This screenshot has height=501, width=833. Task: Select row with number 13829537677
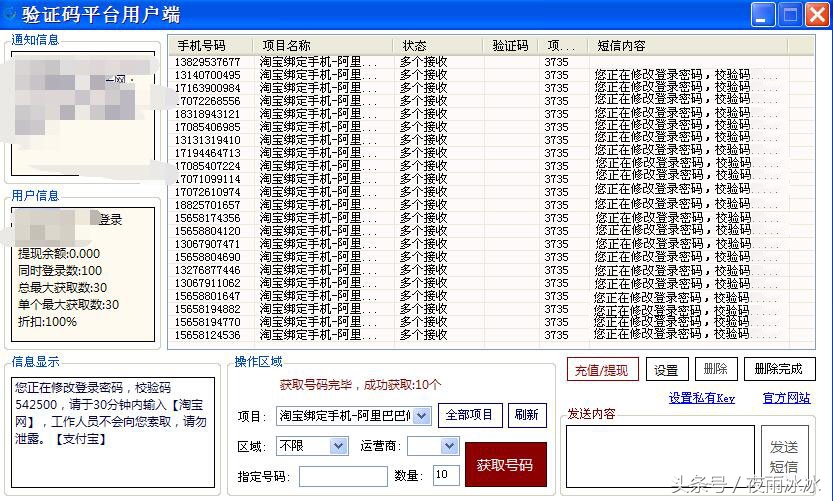[491, 62]
